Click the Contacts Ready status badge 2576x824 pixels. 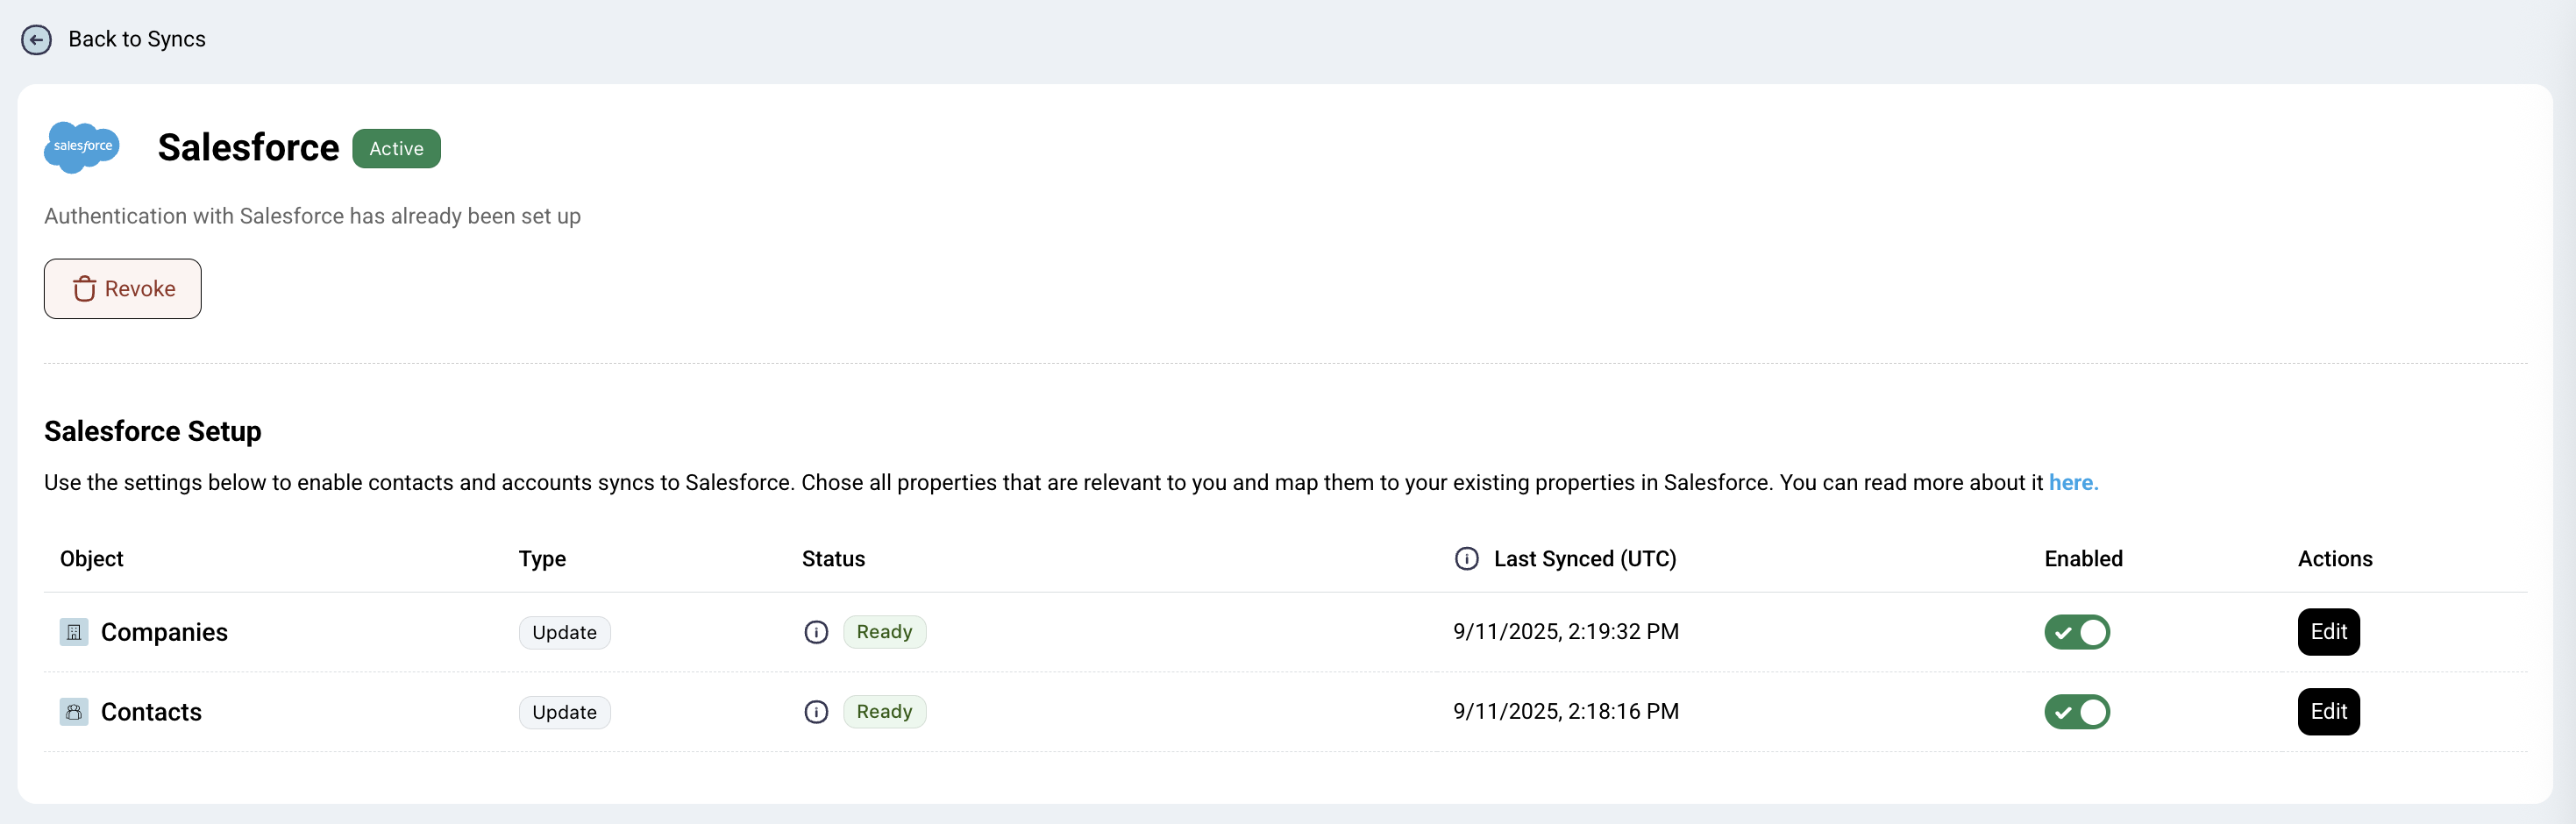pos(884,712)
